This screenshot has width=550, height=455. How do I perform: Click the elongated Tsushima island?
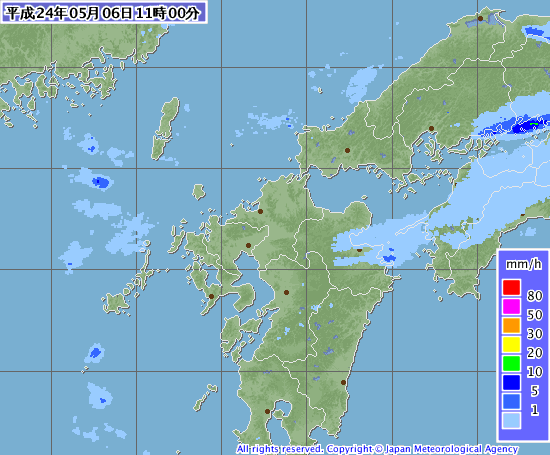(166, 129)
